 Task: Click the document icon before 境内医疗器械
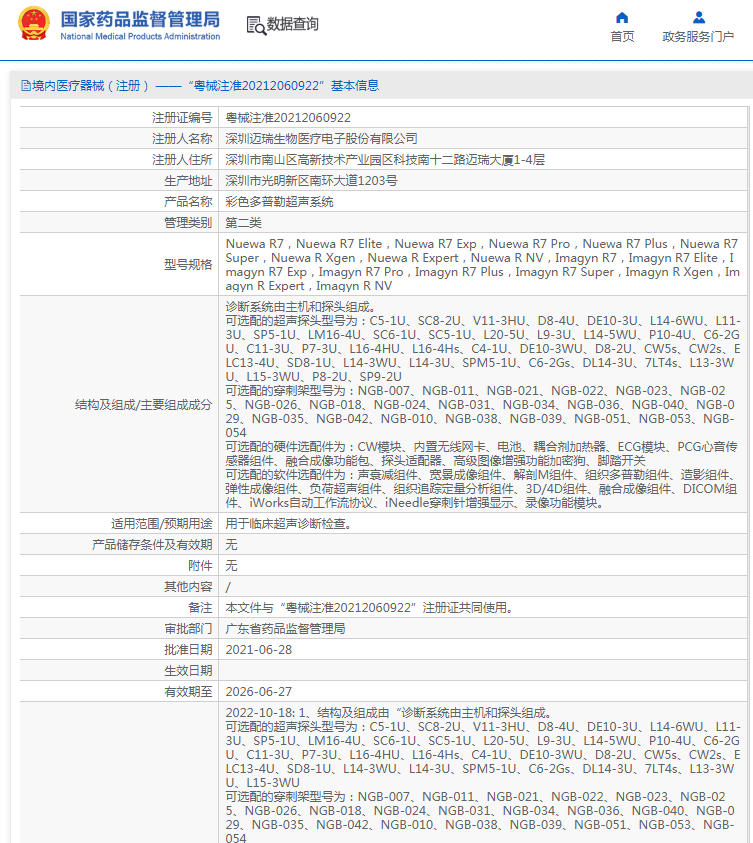click(x=25, y=85)
